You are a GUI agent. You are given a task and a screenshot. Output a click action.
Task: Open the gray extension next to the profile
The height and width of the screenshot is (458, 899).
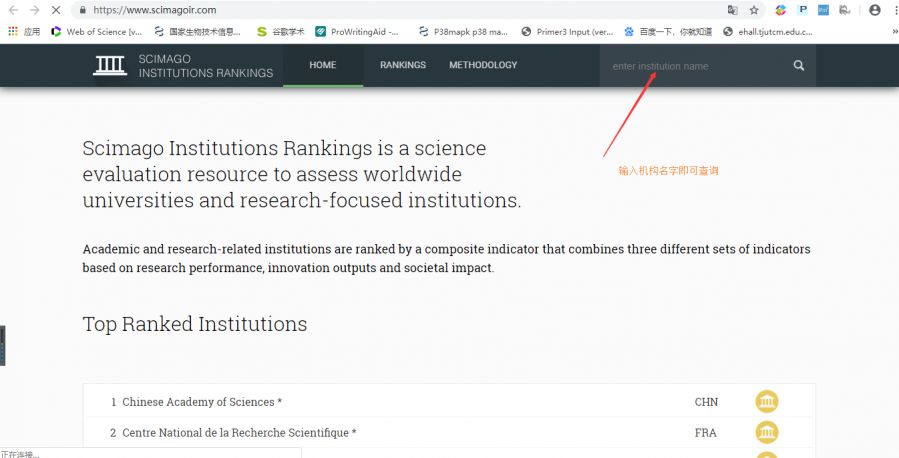(x=845, y=10)
